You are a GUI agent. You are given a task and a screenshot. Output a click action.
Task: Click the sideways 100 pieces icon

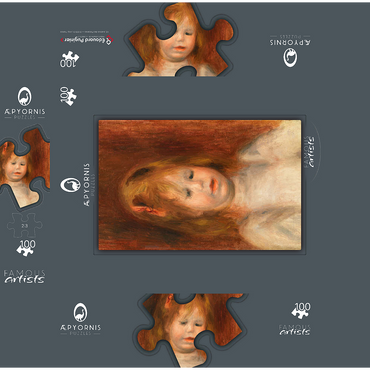click(x=68, y=96)
